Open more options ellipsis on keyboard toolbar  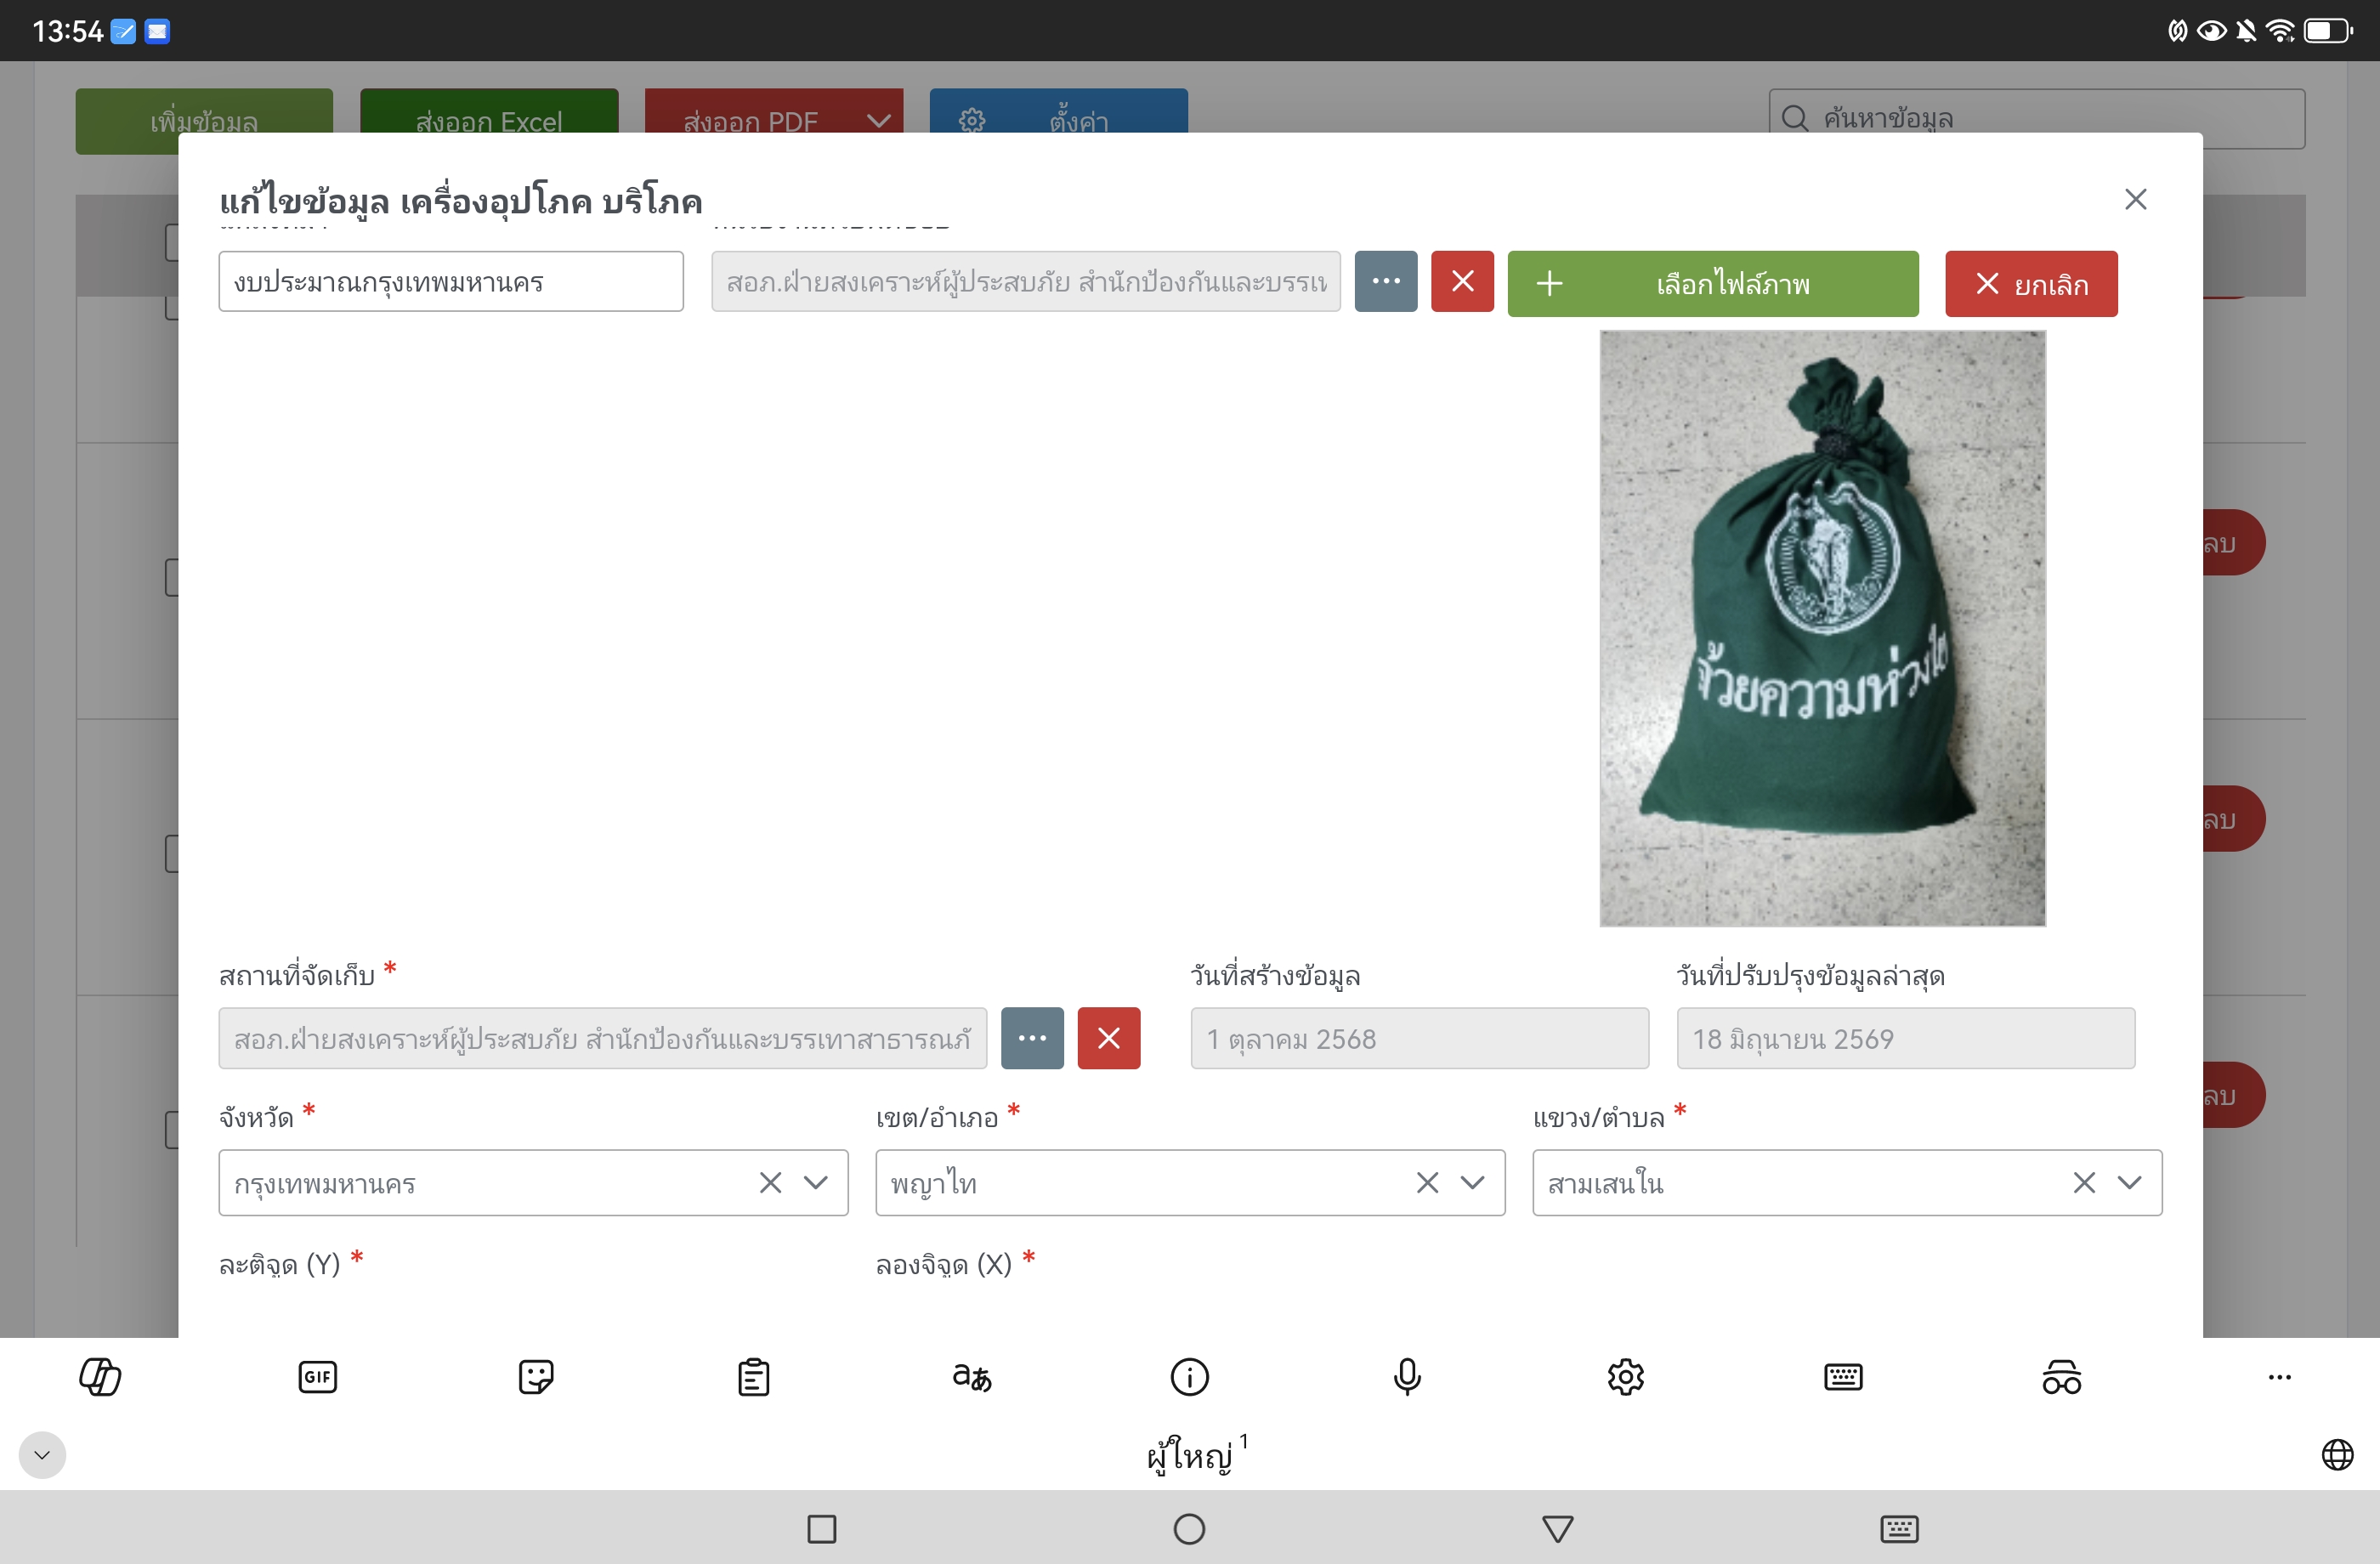[2280, 1377]
